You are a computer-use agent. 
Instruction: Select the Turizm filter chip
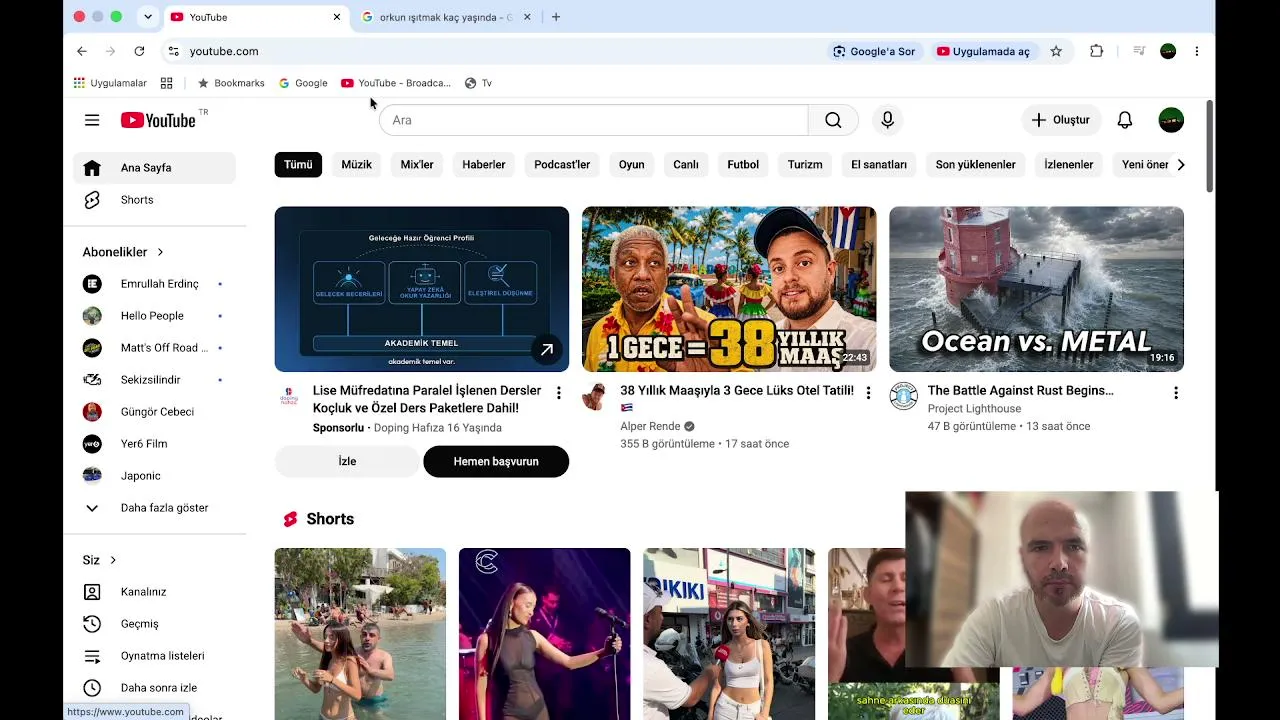click(805, 165)
